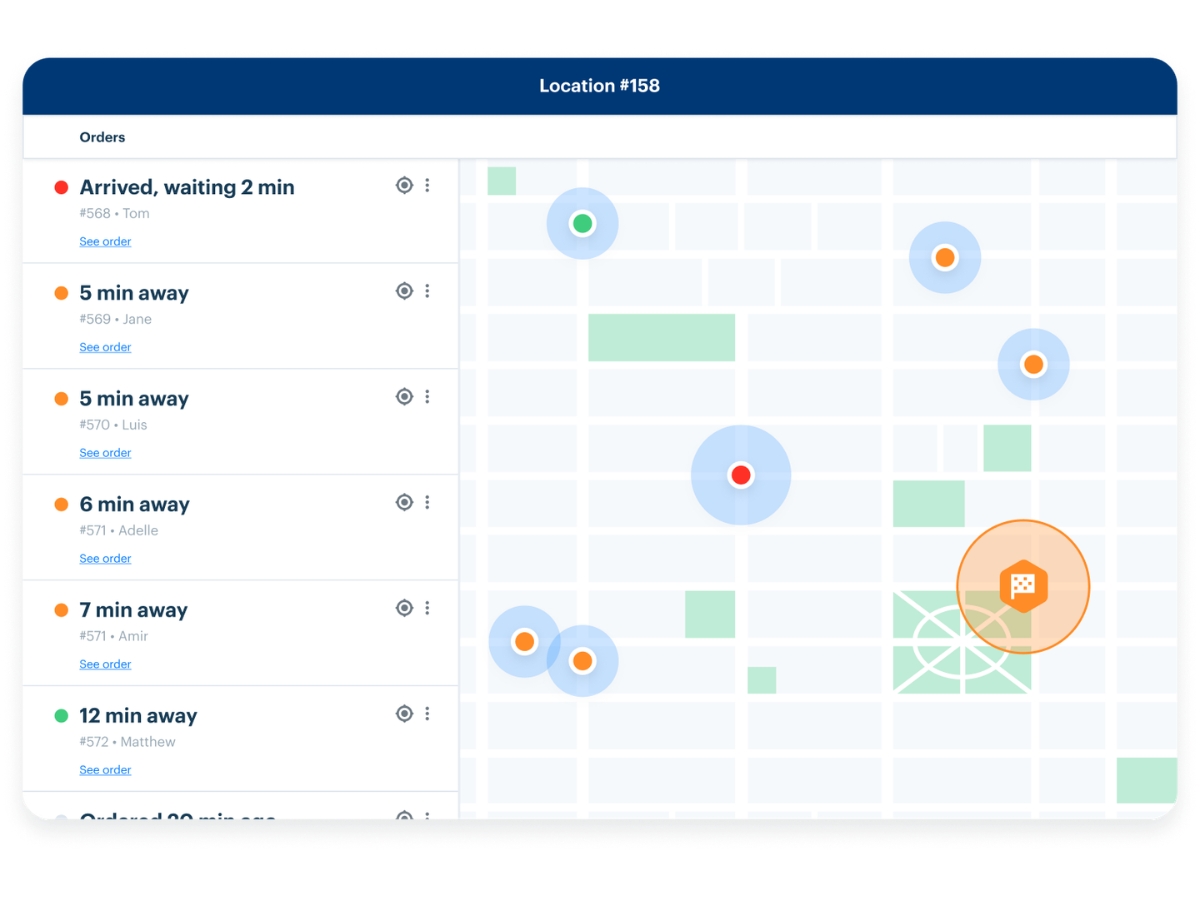This screenshot has height=900, width=1200.
Task: Click the "6 min away" heading
Action: 134,505
